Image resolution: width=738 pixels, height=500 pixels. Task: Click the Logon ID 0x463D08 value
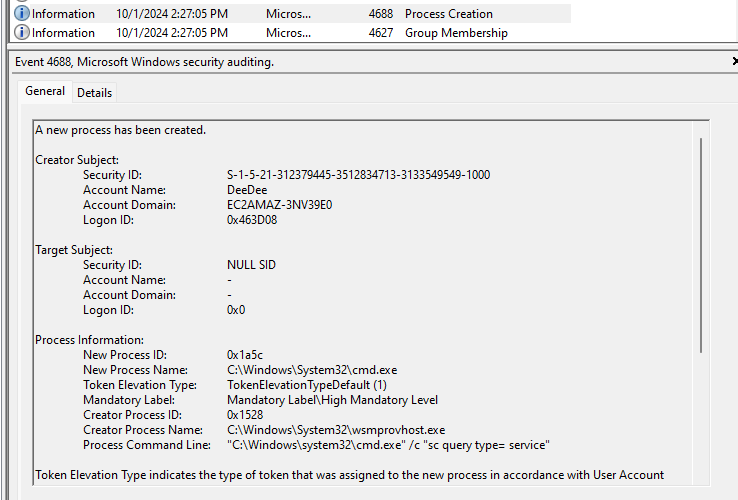(x=252, y=220)
